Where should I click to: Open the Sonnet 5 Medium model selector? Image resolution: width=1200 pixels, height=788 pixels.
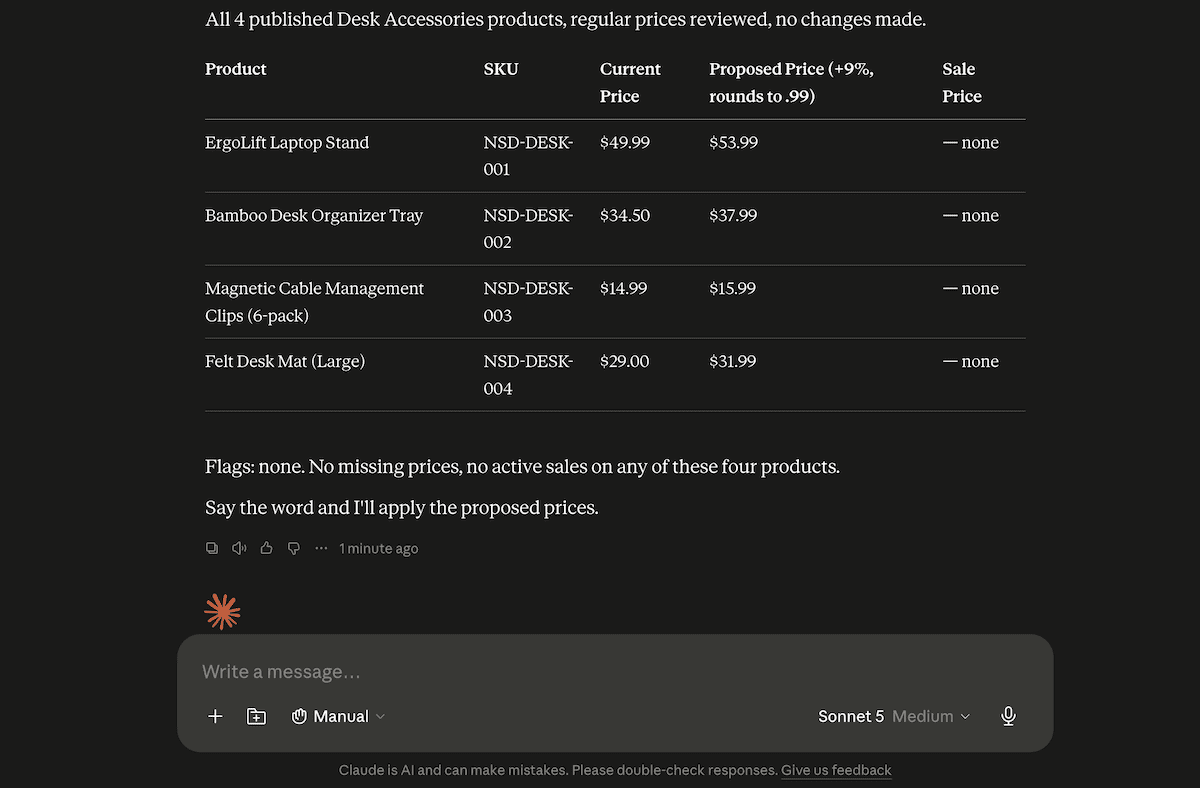coord(894,716)
